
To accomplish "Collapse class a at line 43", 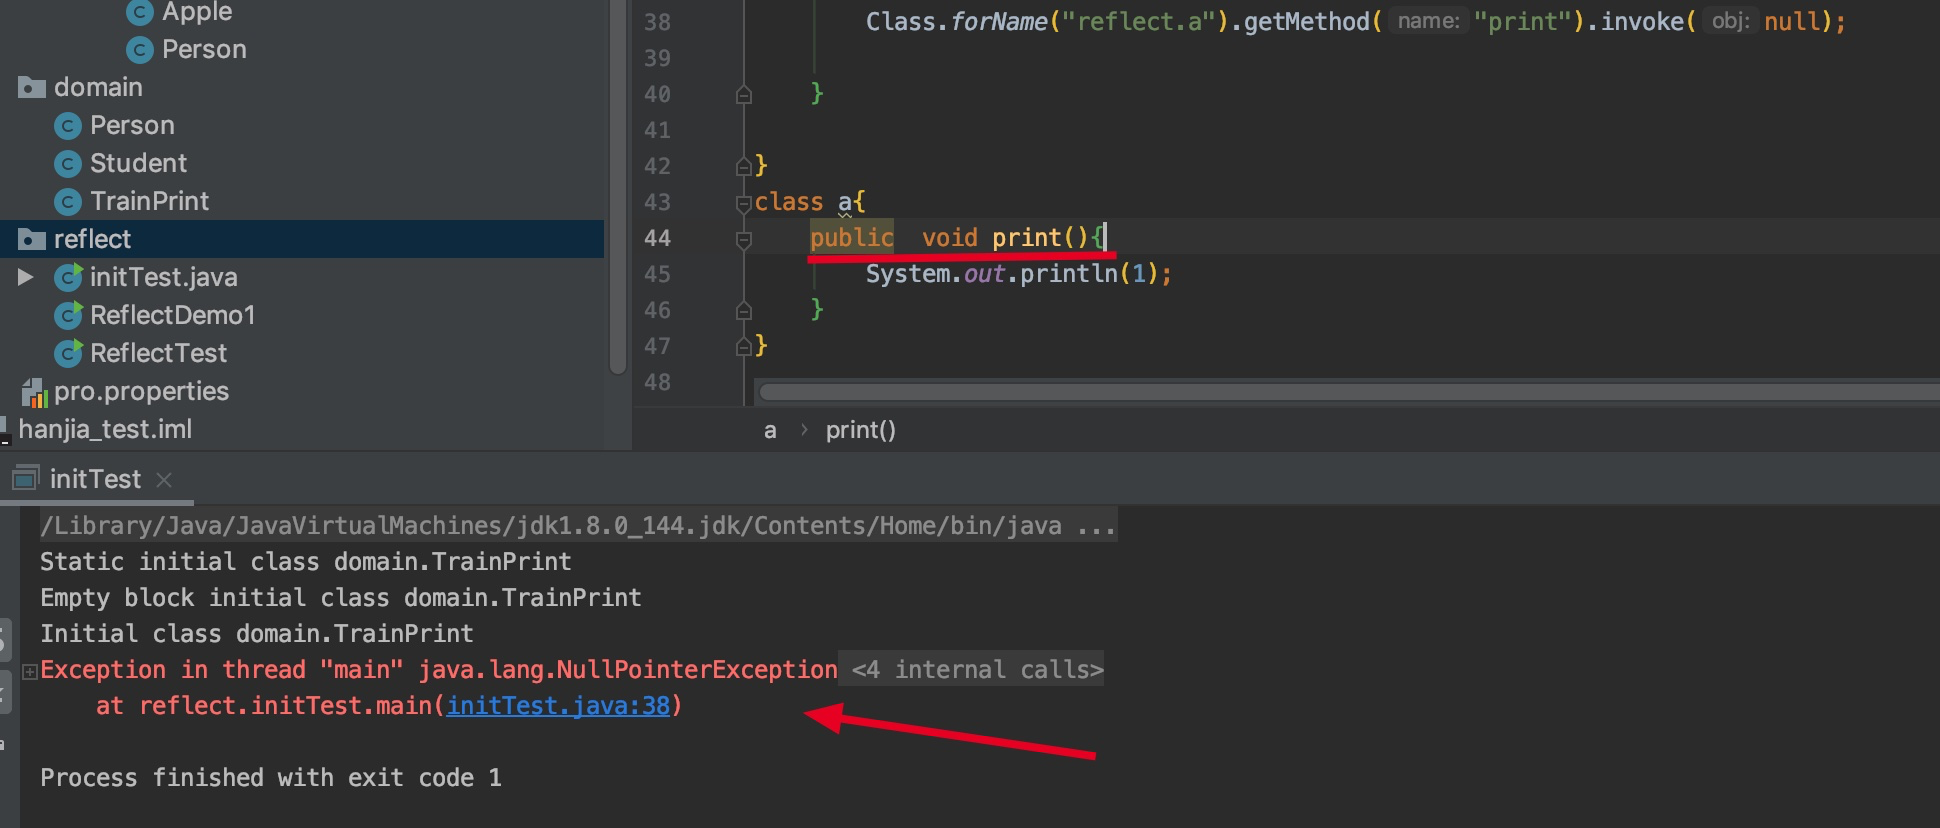I will (743, 203).
